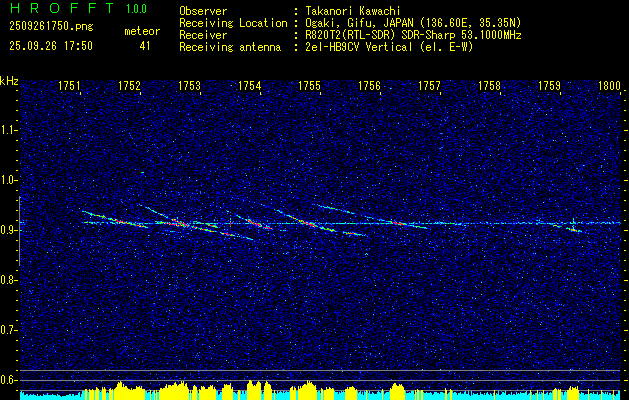Screen dimensions: 629x400
Task: Click the 1751 time marker
Action: tap(69, 85)
